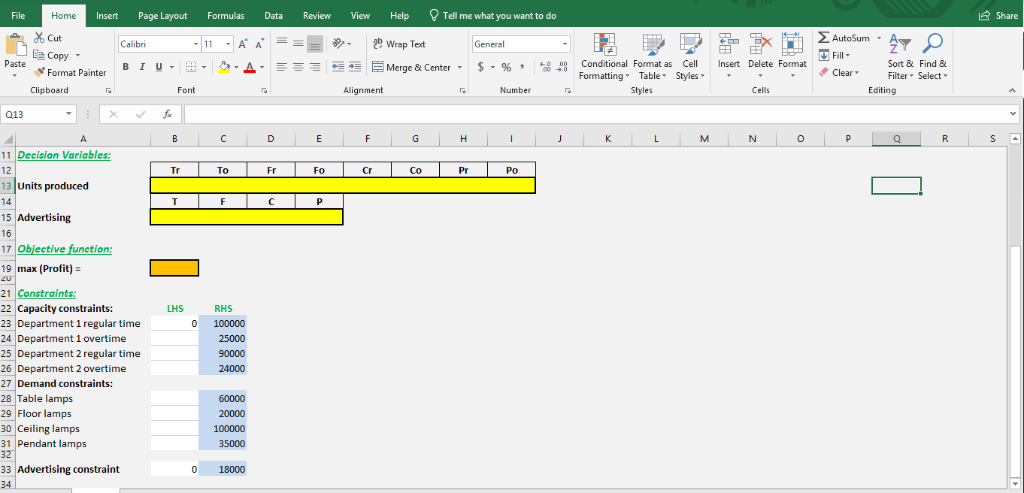Apply yellow fill color bucket
The height and width of the screenshot is (493, 1024).
tap(223, 67)
